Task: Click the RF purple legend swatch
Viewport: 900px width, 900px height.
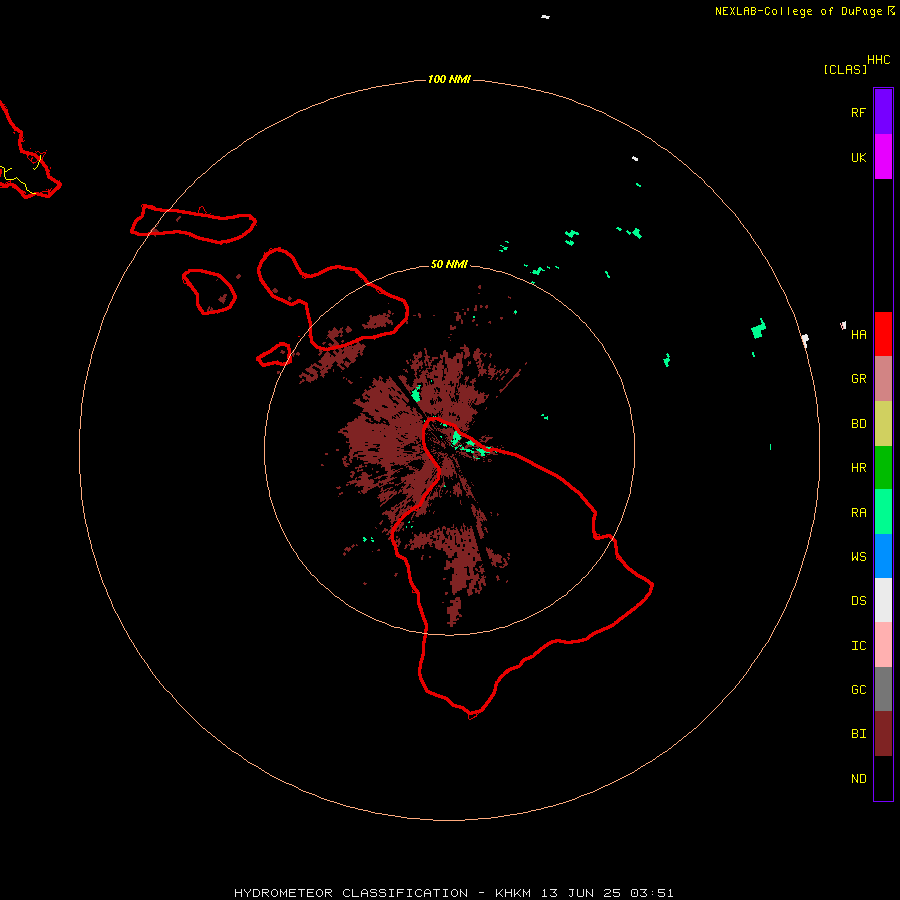Action: pos(883,112)
